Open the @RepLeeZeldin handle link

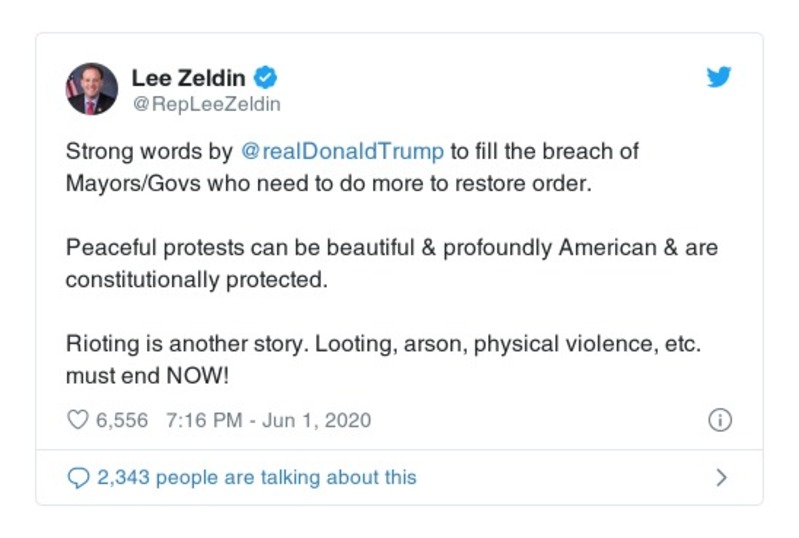coord(206,104)
